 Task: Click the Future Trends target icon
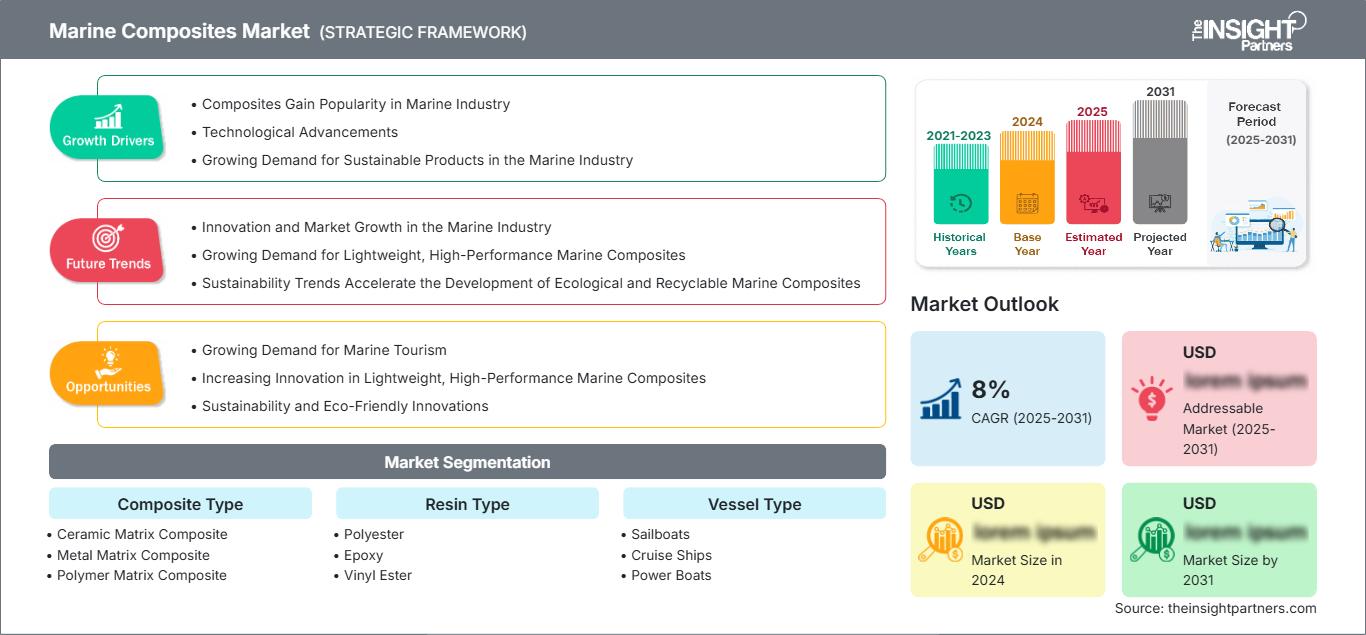pyautogui.click(x=108, y=239)
